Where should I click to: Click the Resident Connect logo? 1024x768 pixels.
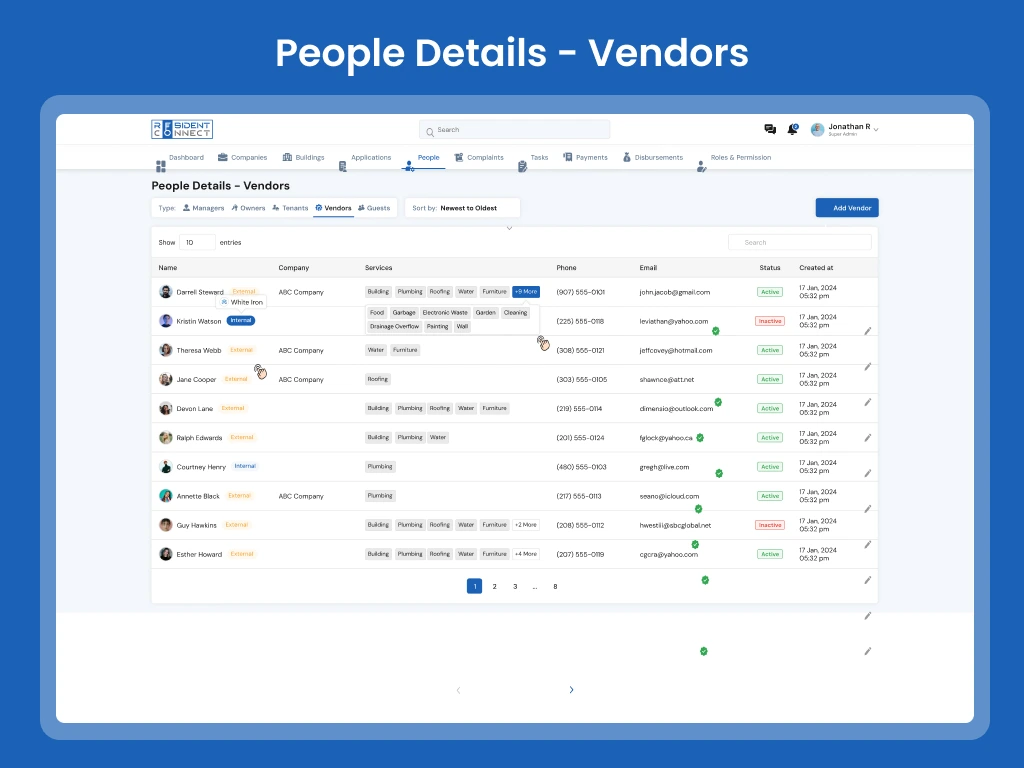click(182, 129)
